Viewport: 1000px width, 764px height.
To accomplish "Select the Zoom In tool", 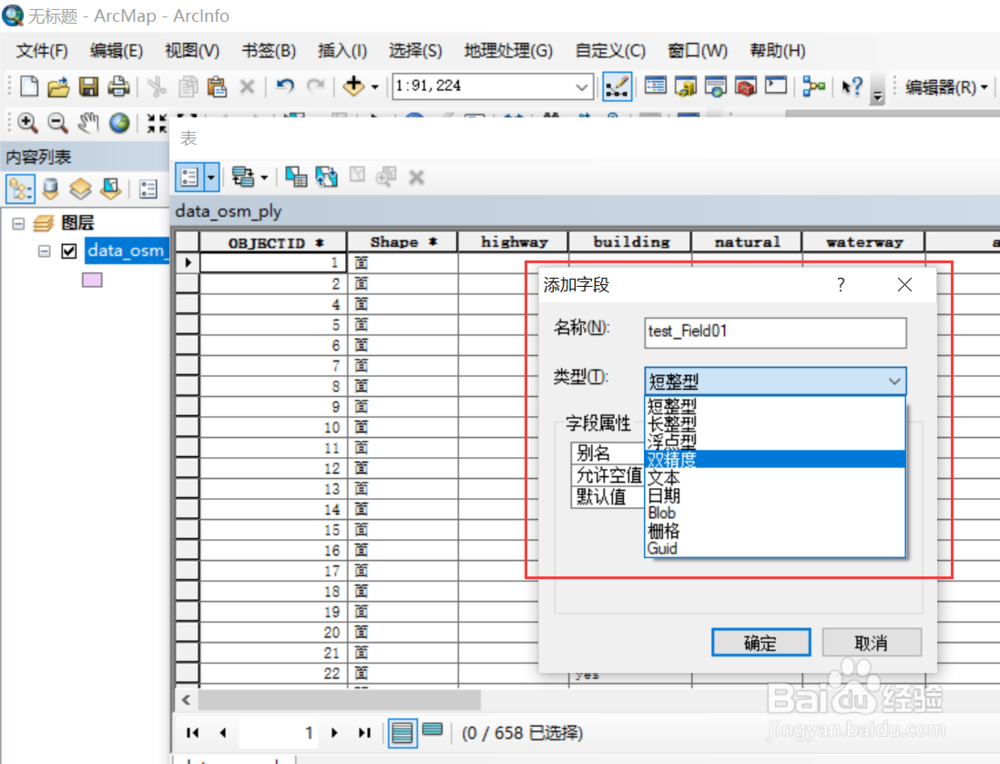I will click(x=27, y=122).
